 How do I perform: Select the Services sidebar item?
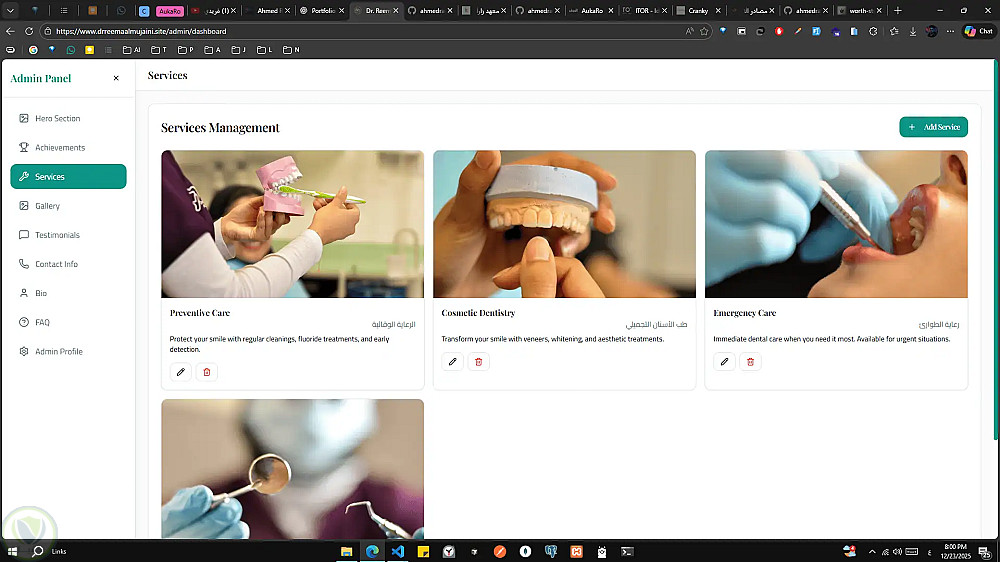pos(68,177)
